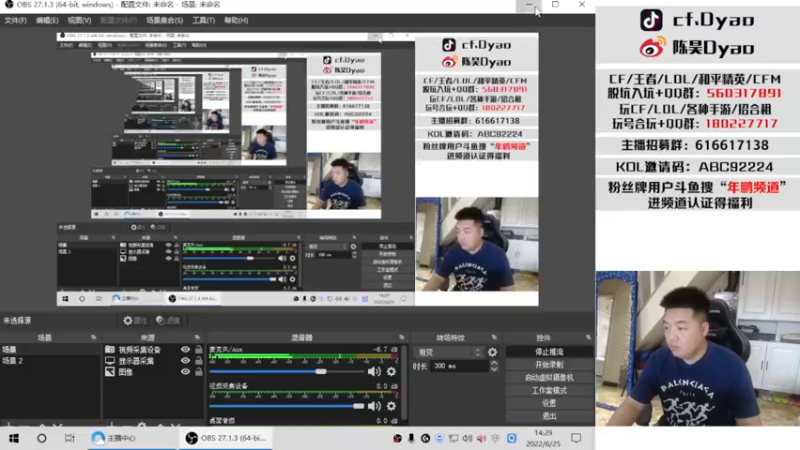Open the 文件(F) menu
The height and width of the screenshot is (450, 800).
(x=15, y=20)
